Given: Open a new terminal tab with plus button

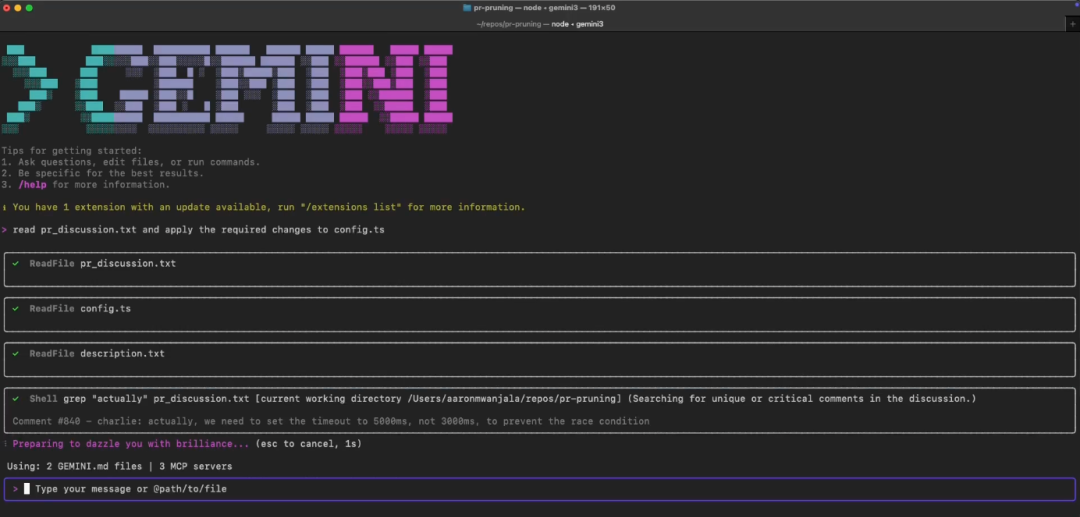Looking at the screenshot, I should [x=1071, y=23].
